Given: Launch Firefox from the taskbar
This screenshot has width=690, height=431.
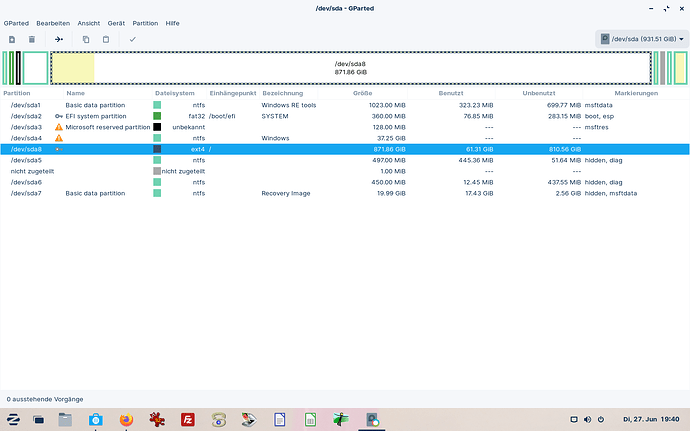Looking at the screenshot, I should pyautogui.click(x=126, y=419).
